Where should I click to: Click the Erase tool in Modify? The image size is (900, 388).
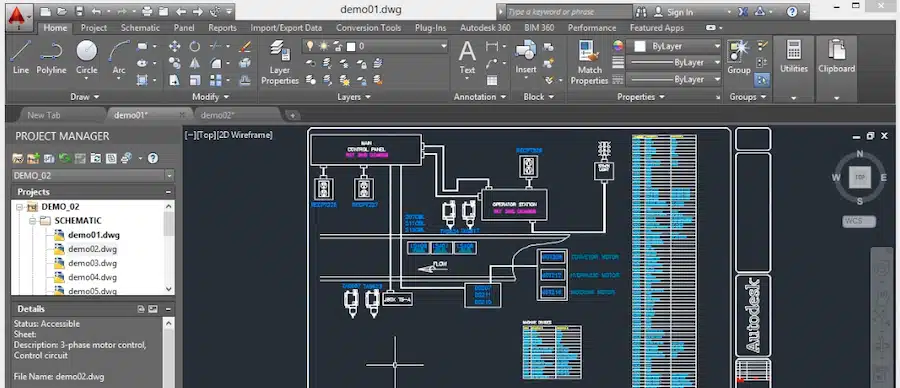[x=245, y=46]
